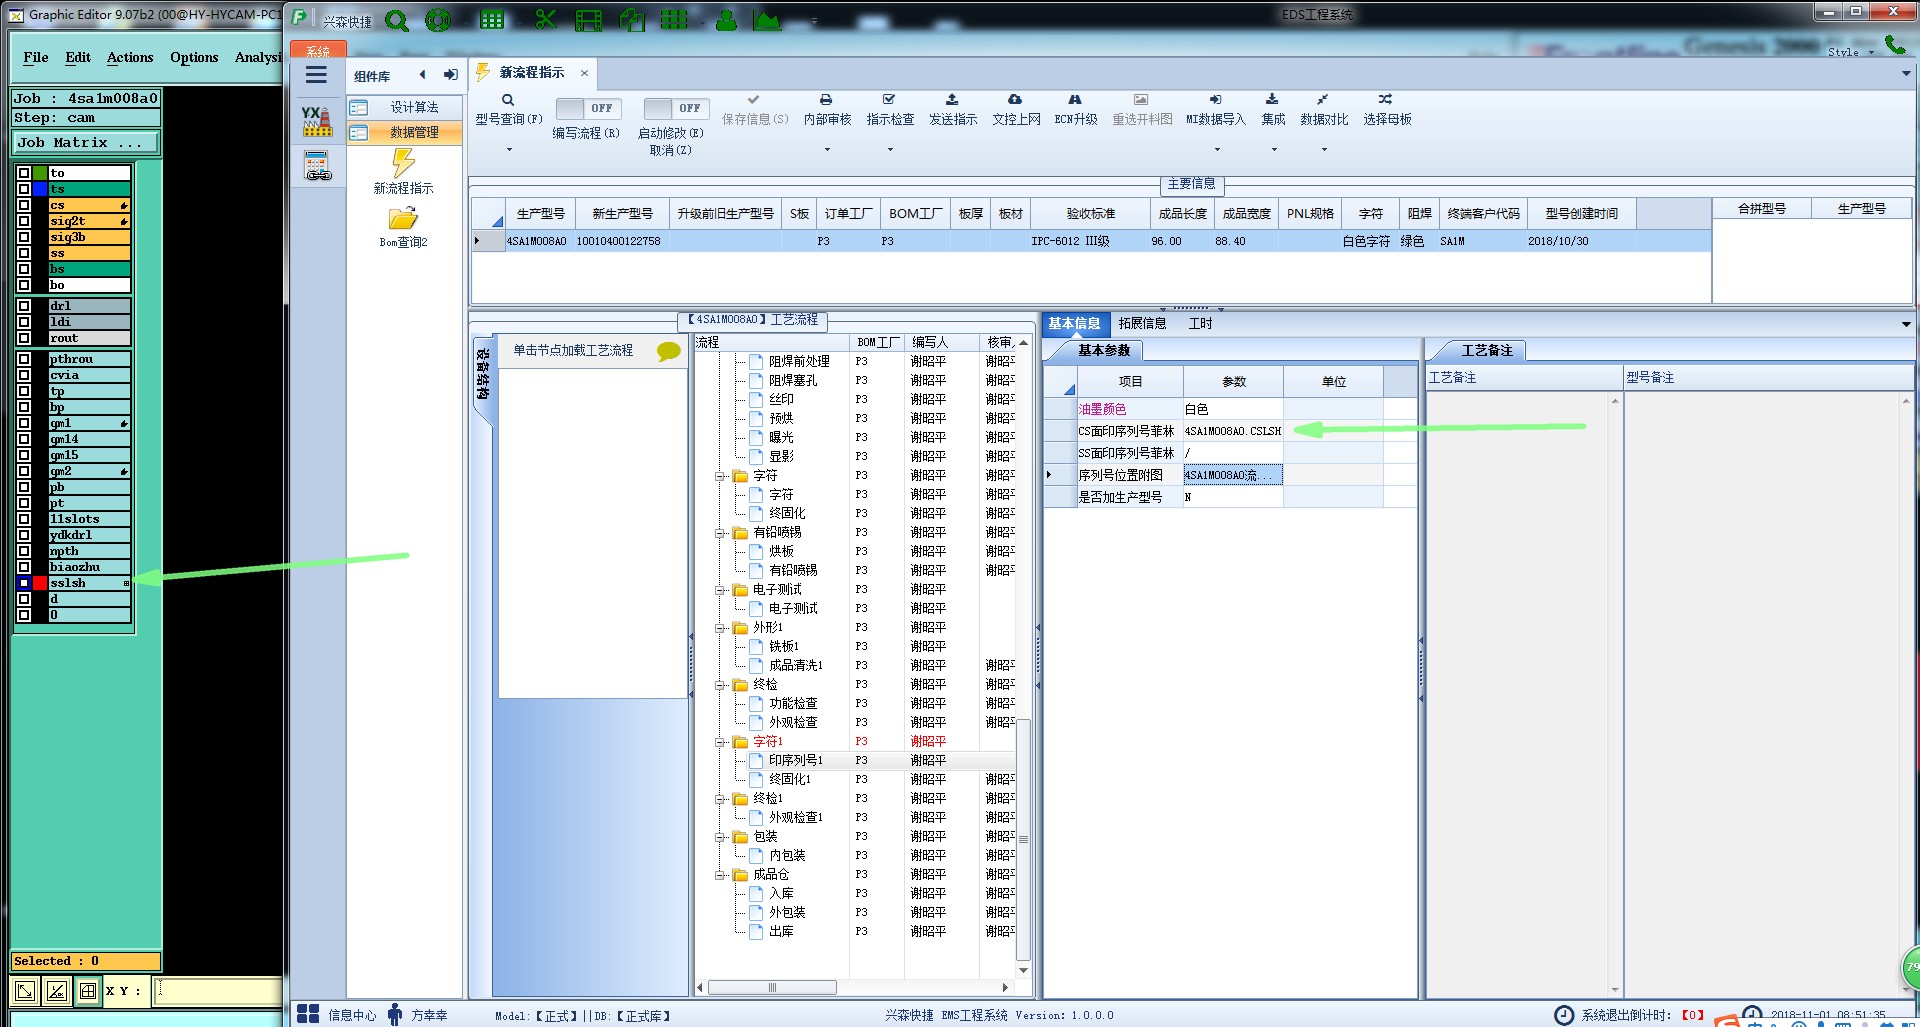Click the ECN升级 icon
1920x1027 pixels.
click(1075, 100)
